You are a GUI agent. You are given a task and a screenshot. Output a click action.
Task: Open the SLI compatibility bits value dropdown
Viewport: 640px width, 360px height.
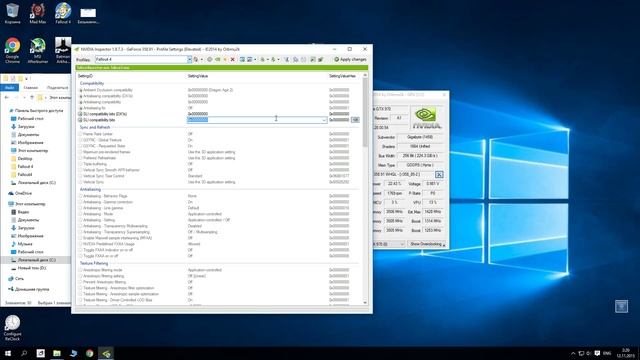pos(324,120)
